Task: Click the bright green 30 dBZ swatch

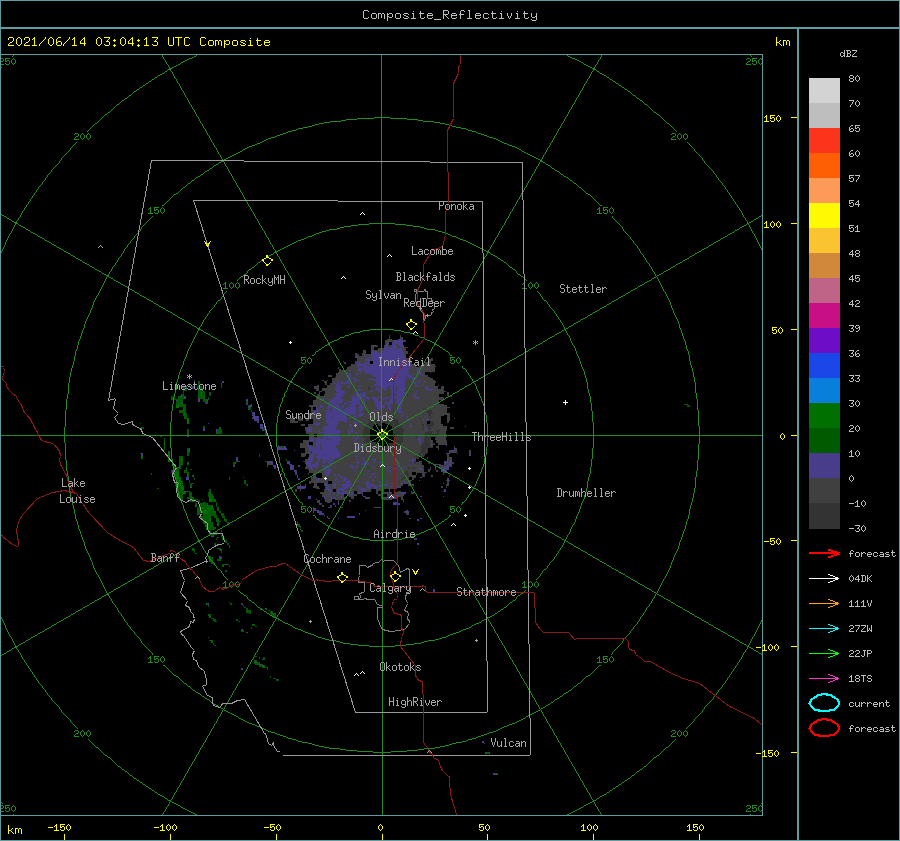Action: pyautogui.click(x=824, y=416)
